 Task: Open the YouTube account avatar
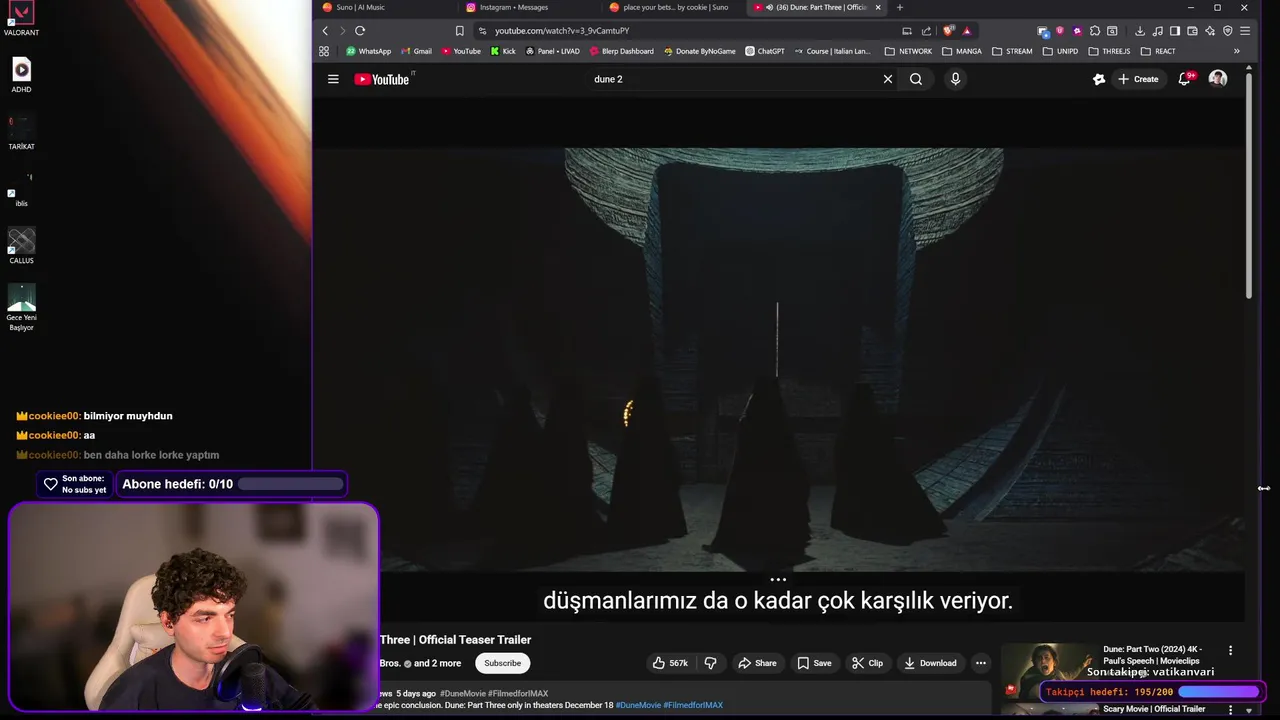coord(1218,79)
